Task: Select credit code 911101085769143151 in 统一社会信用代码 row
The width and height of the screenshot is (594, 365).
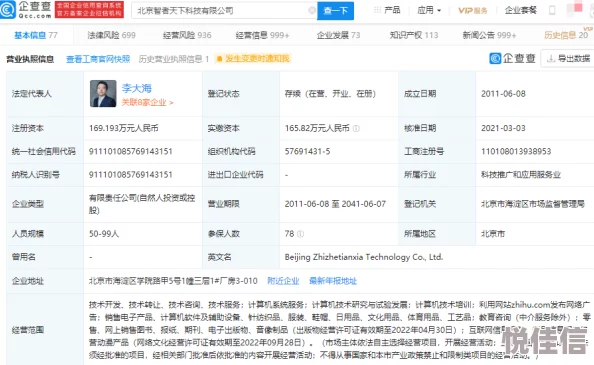Action: point(131,151)
